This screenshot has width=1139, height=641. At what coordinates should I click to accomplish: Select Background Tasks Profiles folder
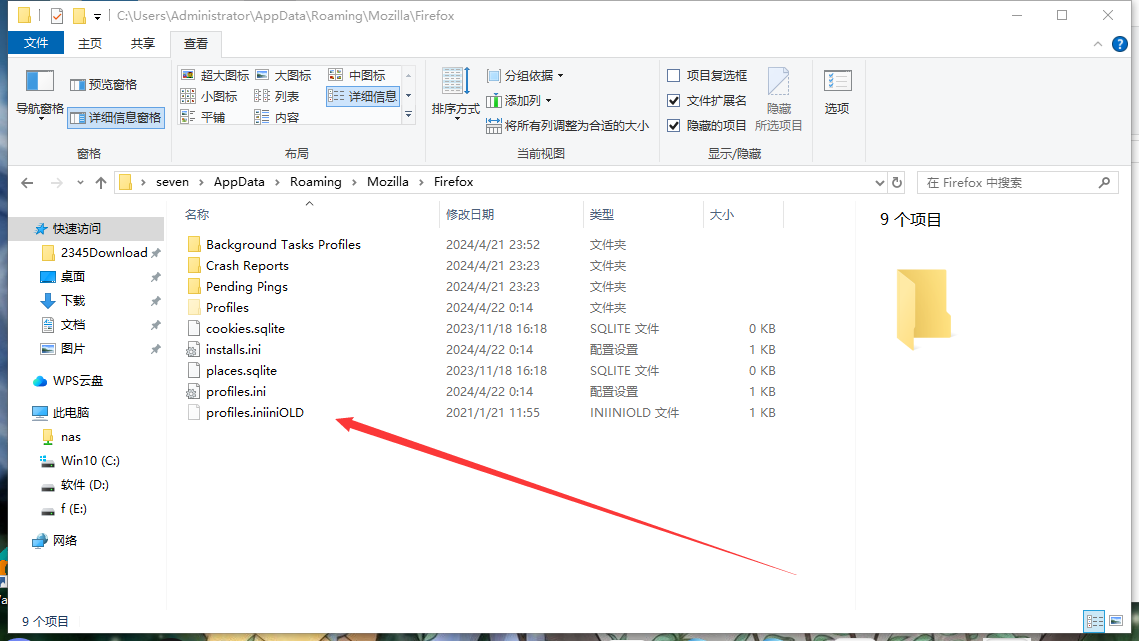point(283,244)
